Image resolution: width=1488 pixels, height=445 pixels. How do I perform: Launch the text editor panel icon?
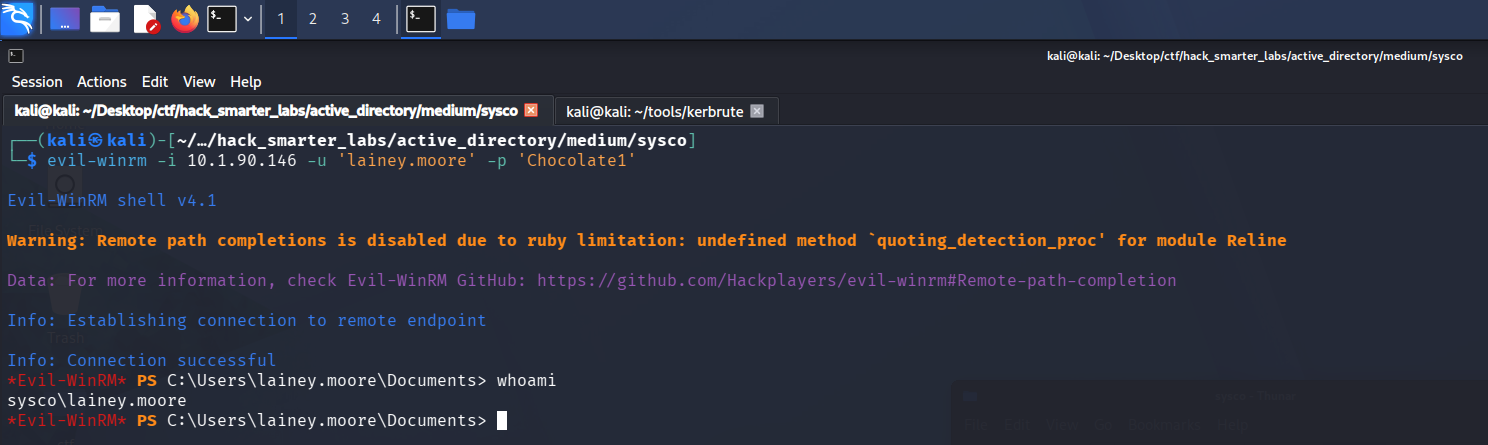pos(145,18)
